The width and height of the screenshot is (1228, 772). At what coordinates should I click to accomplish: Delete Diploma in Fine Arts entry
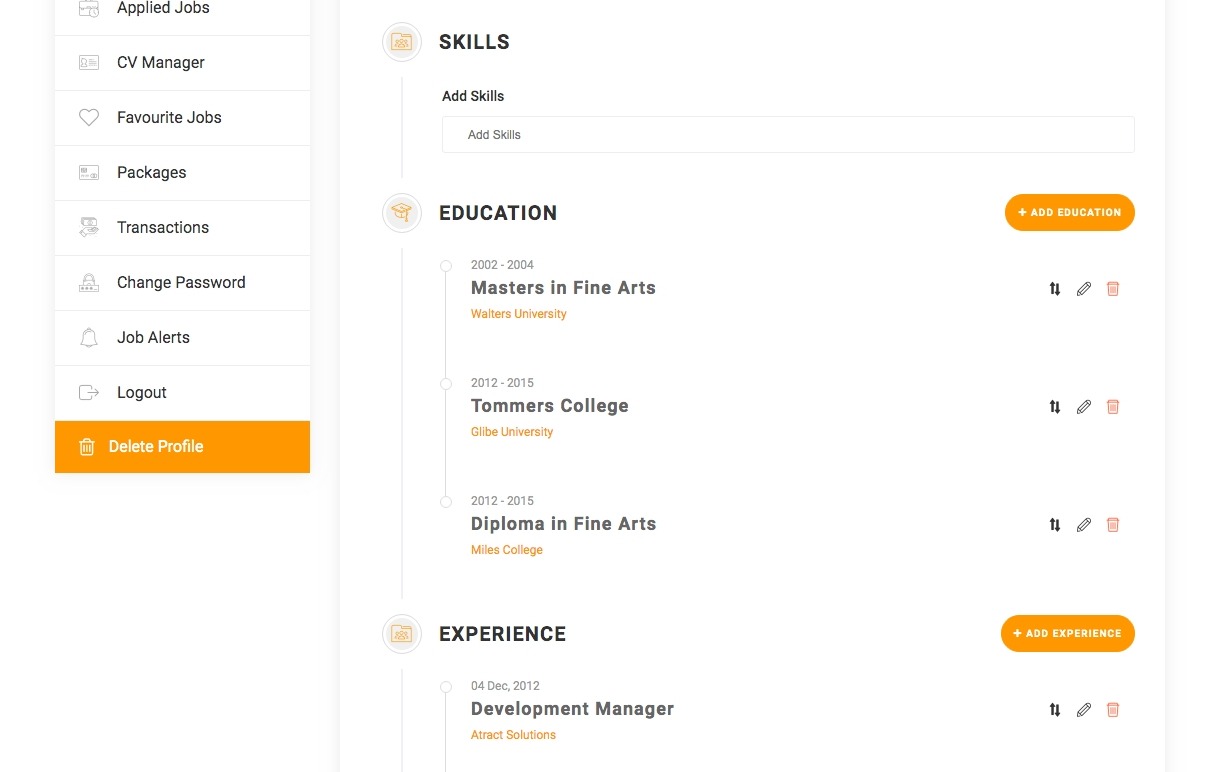point(1113,525)
